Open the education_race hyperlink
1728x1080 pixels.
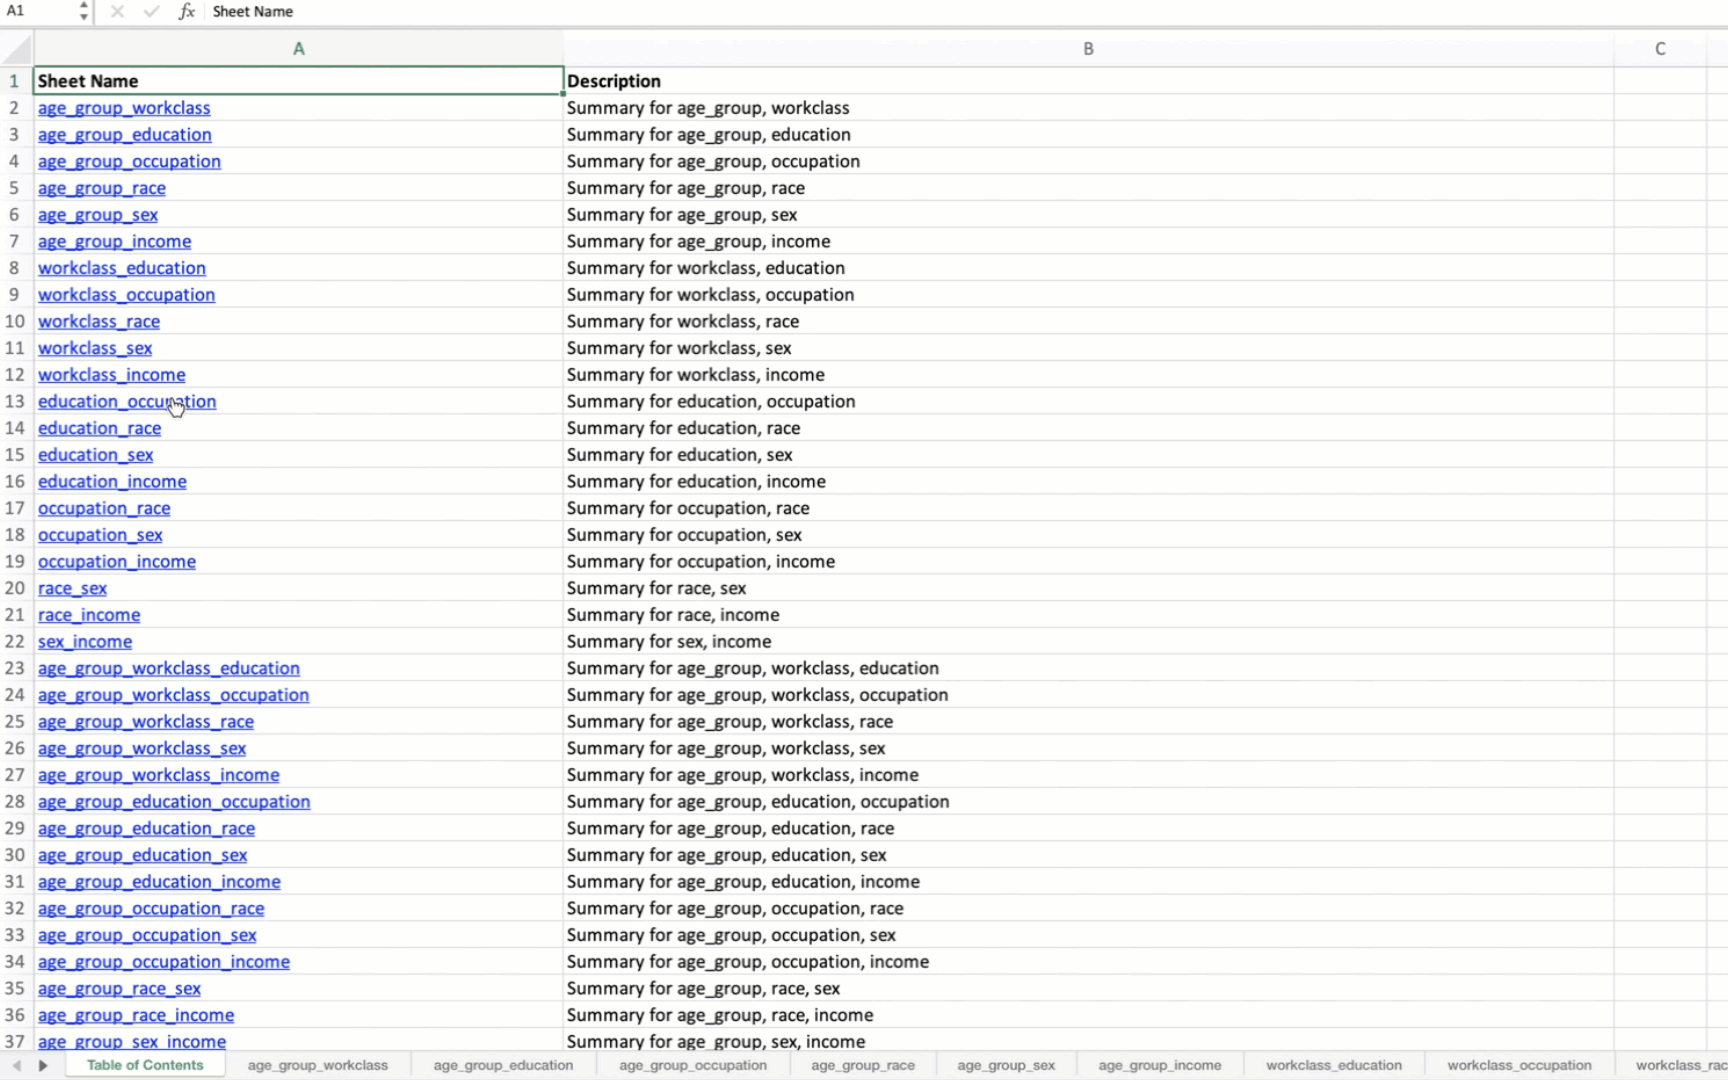click(x=99, y=429)
